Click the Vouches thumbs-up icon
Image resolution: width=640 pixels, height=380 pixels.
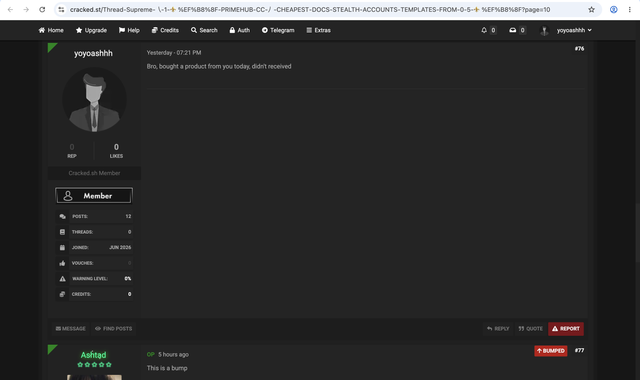tap(62, 263)
